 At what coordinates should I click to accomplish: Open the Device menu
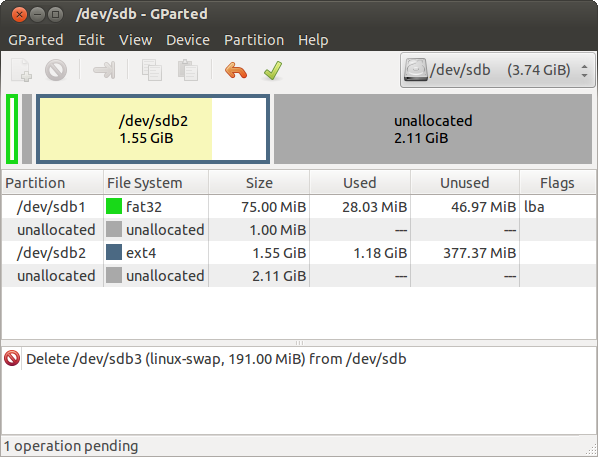coord(188,40)
